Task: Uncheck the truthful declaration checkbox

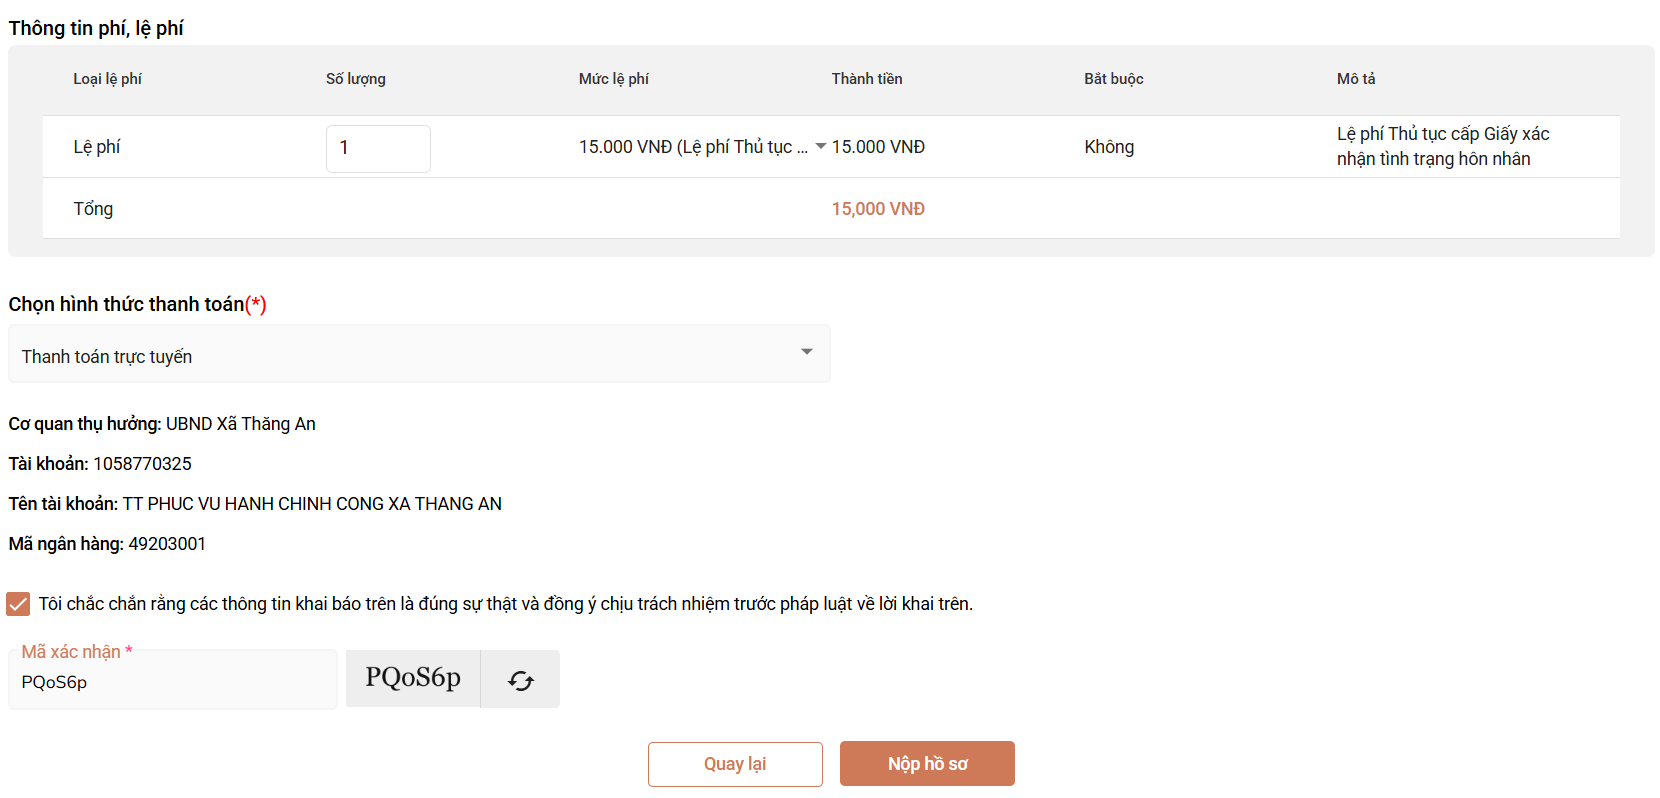Action: click(18, 604)
